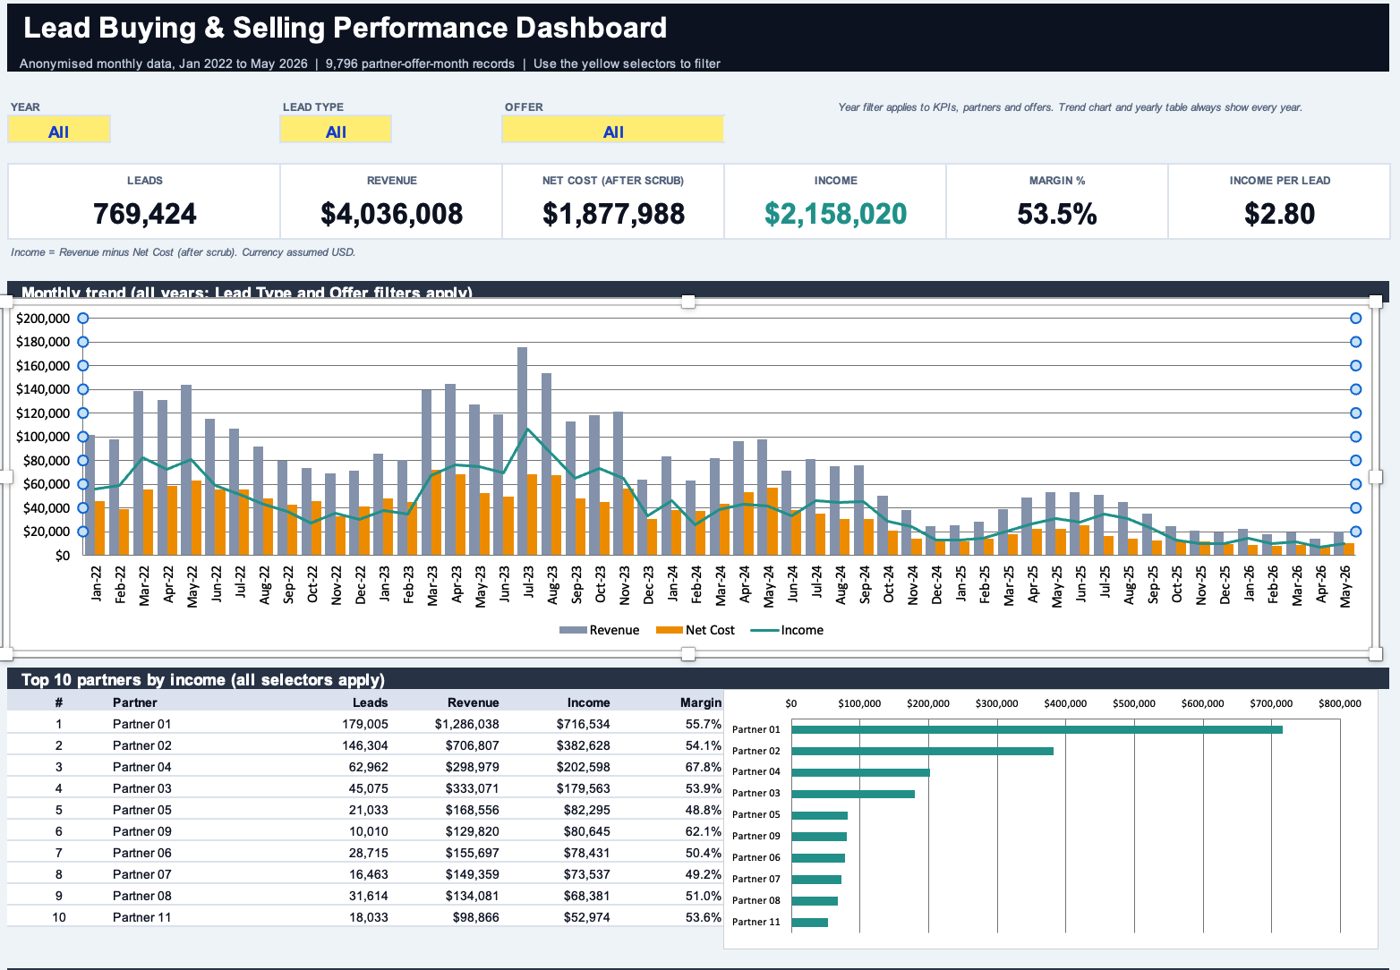Select the Partner 01 bar in the income chart

pyautogui.click(x=1037, y=730)
